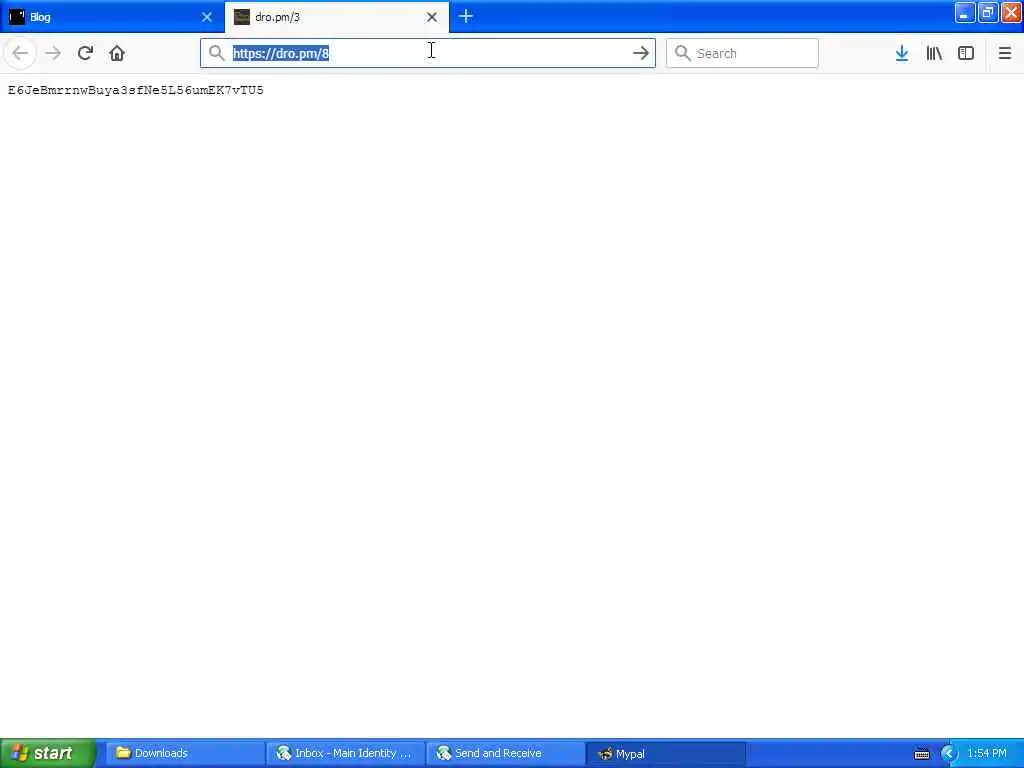Click the search box magnifier icon

tap(682, 53)
